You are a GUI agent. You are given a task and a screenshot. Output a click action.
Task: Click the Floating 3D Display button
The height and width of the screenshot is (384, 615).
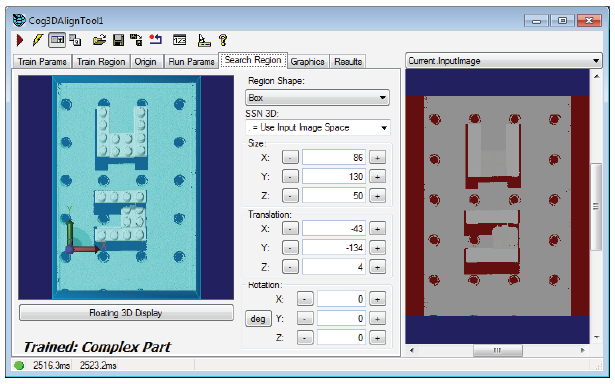click(126, 313)
